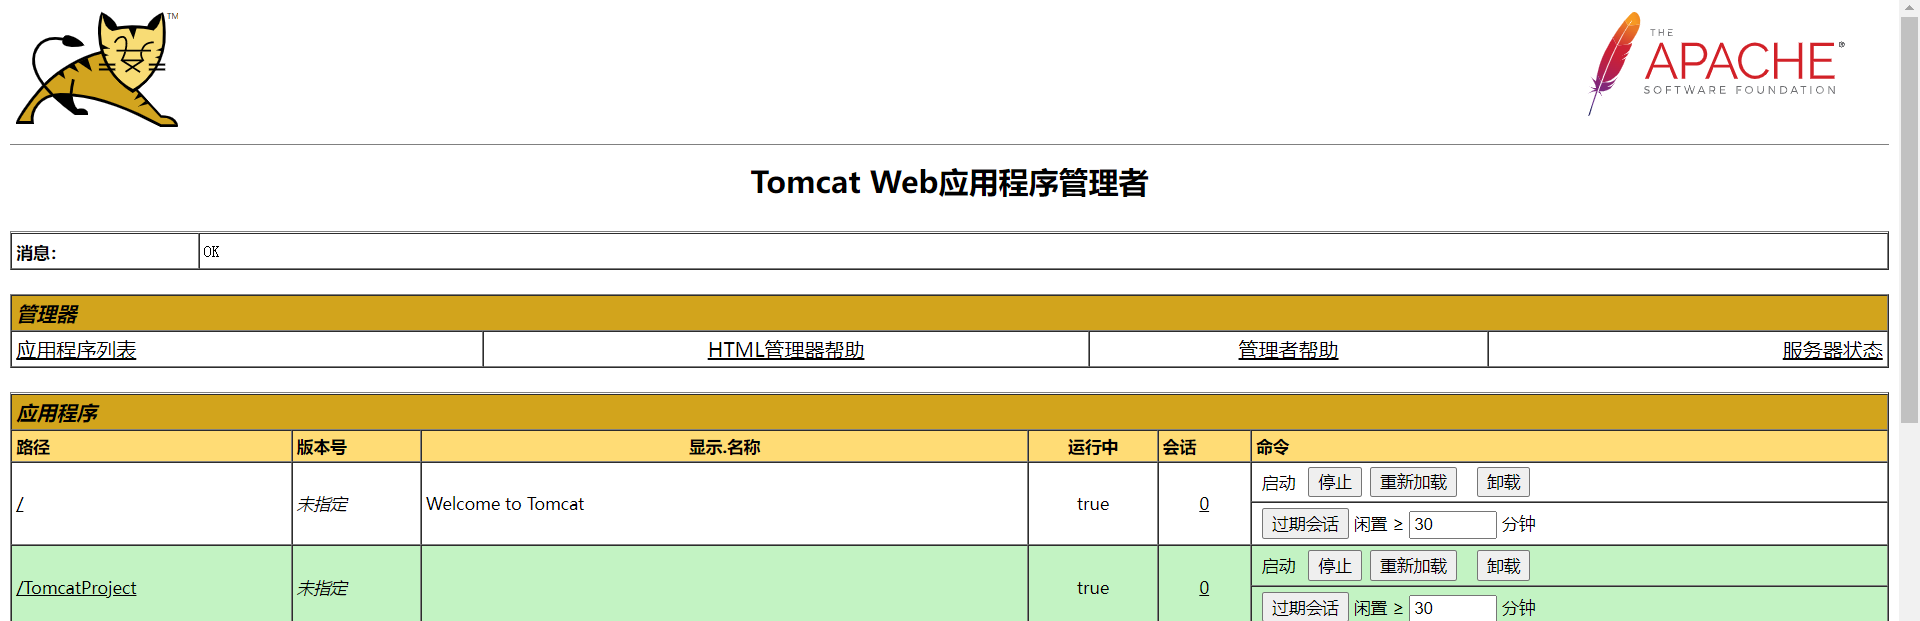The image size is (1920, 621).
Task: Click 停止 for /TomcatProject
Action: coord(1335,566)
